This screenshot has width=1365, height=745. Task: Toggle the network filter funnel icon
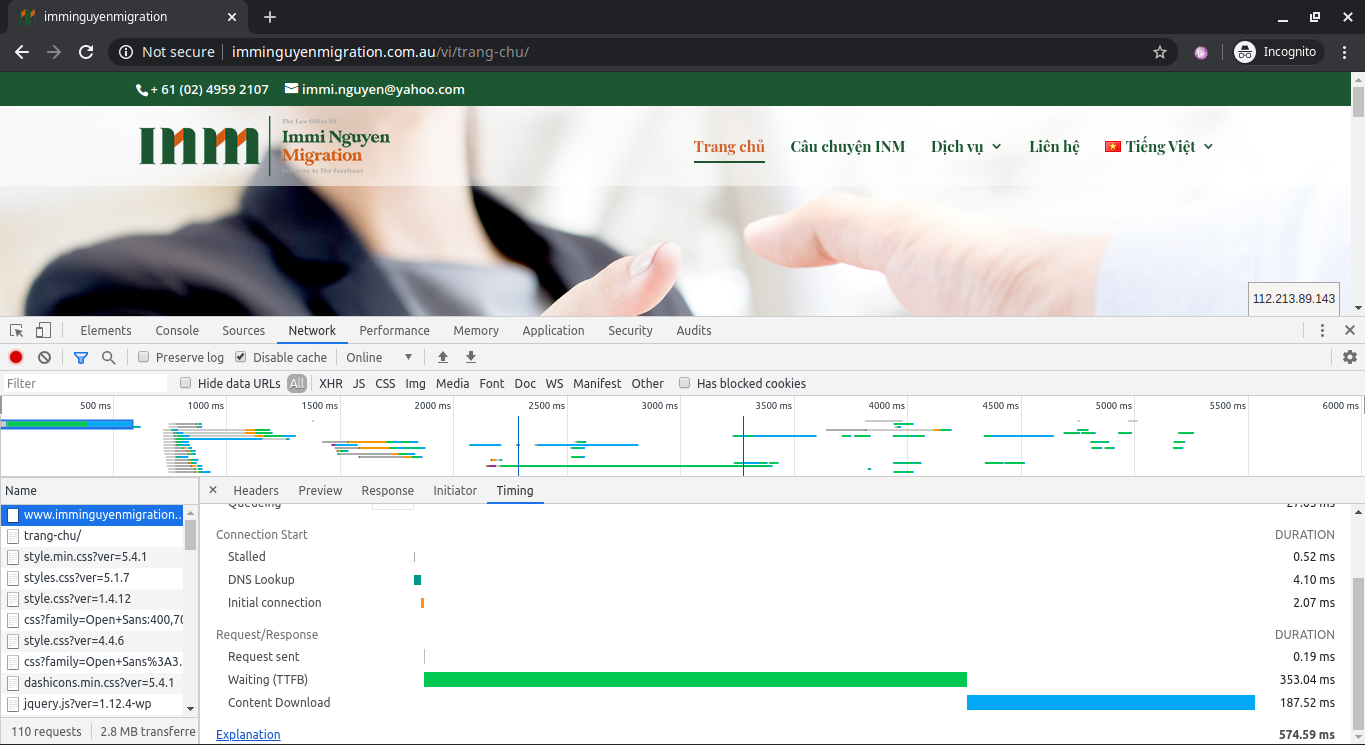click(x=81, y=357)
